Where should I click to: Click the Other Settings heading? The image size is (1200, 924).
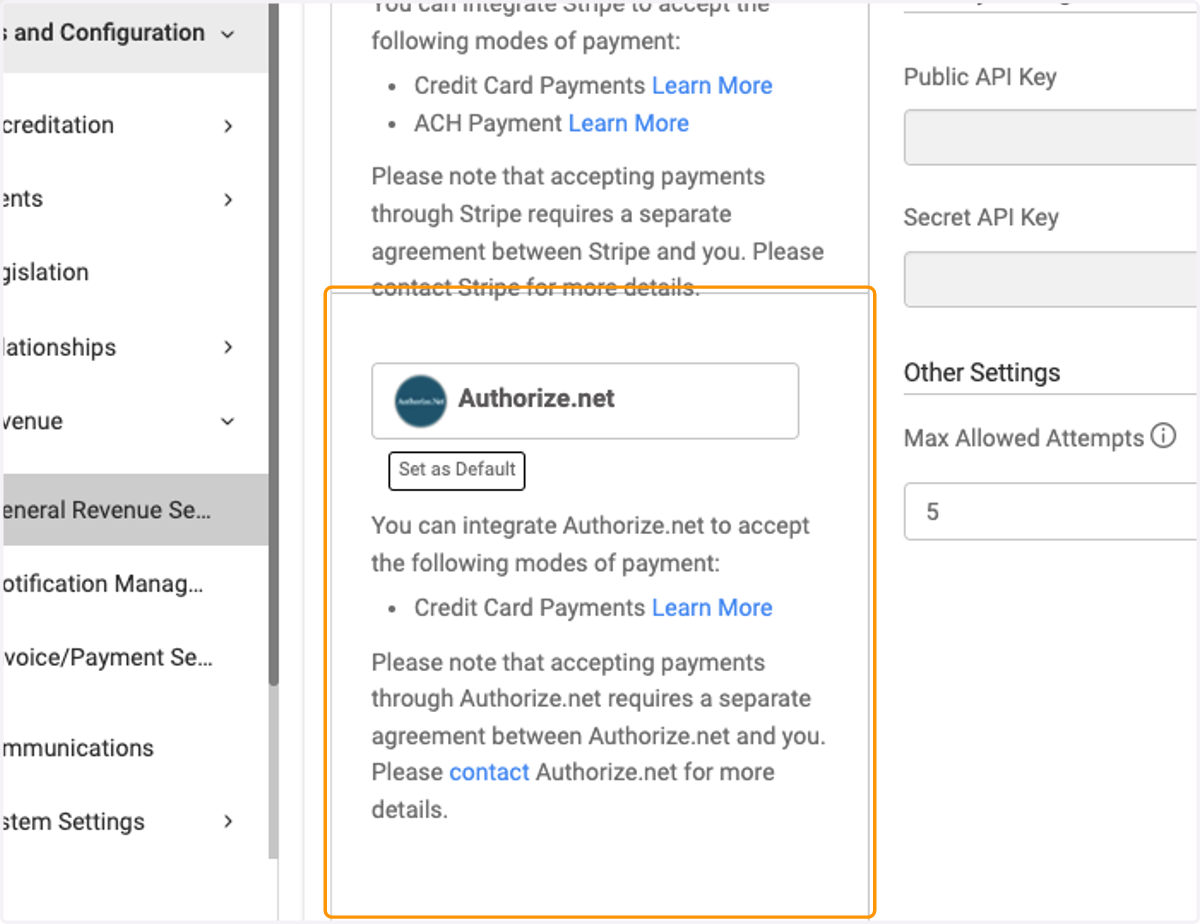[982, 373]
